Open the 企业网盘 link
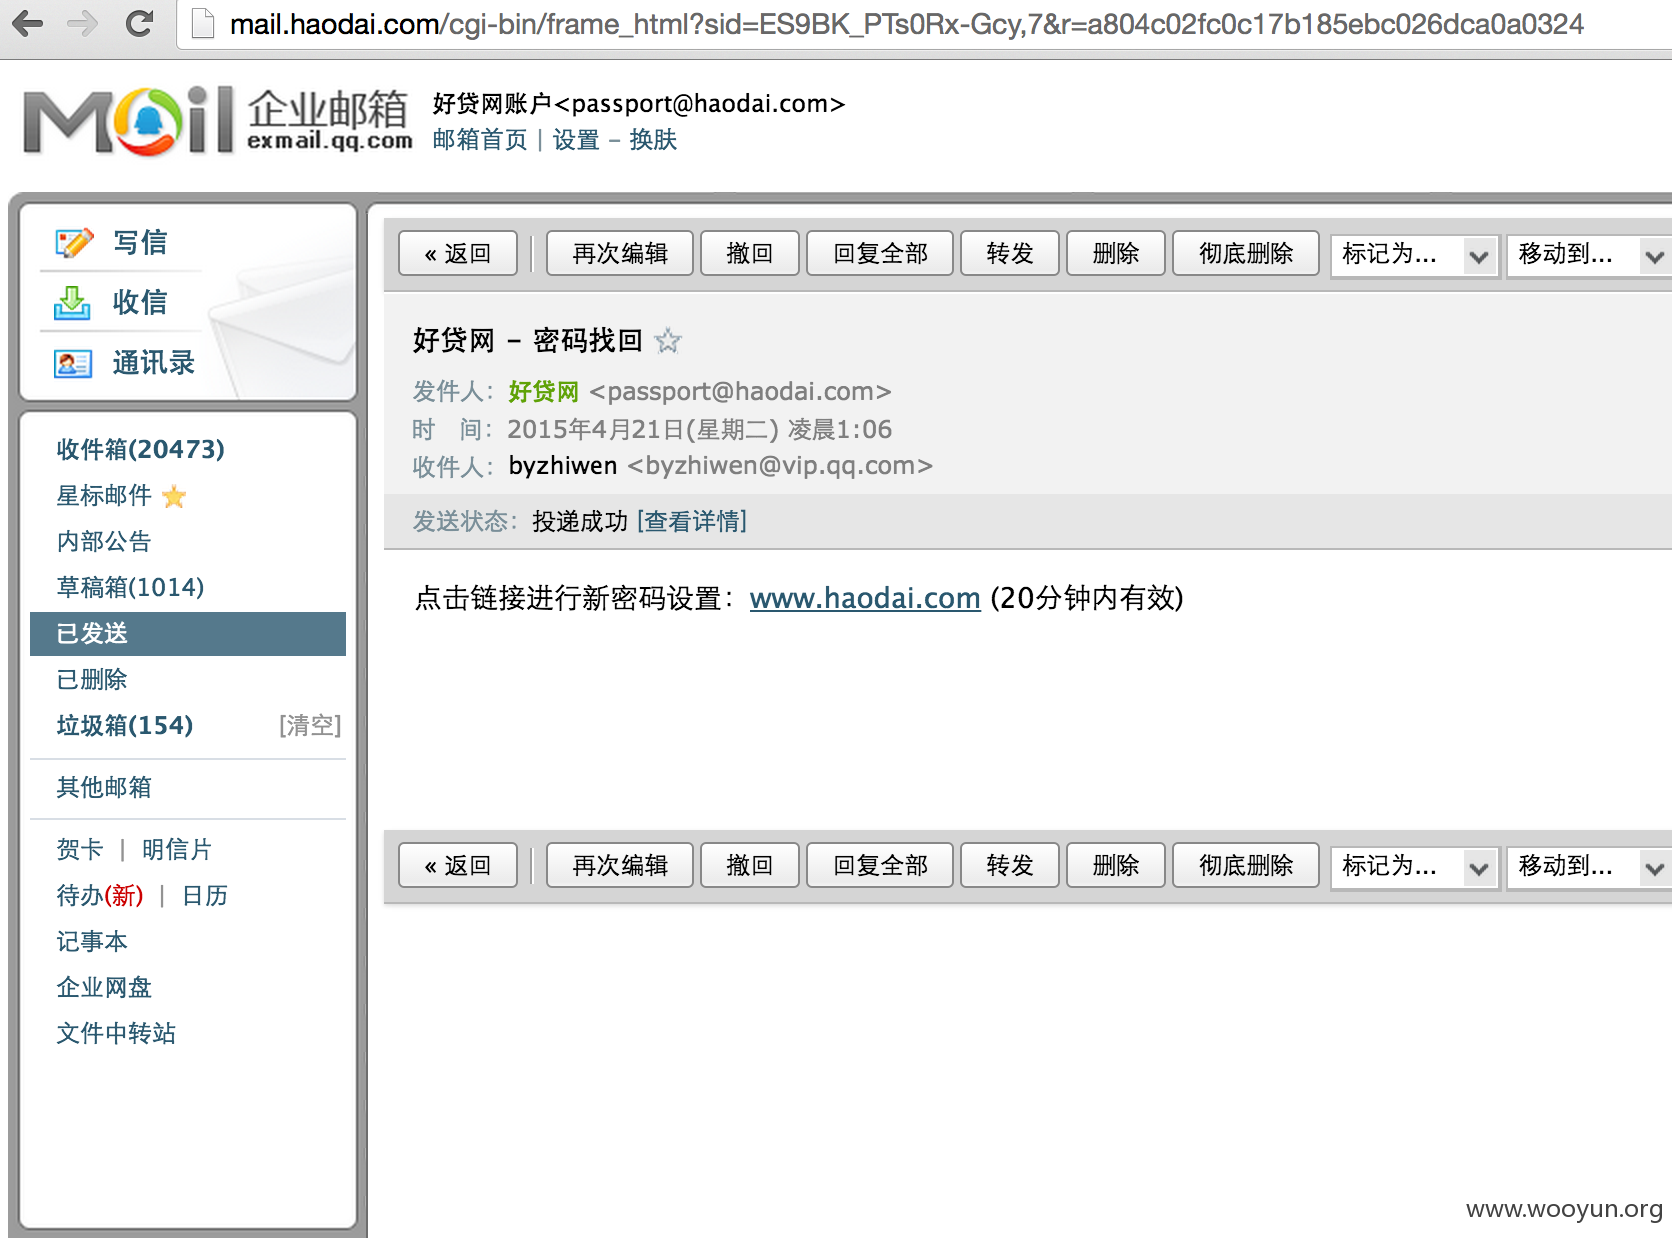This screenshot has width=1672, height=1238. tap(104, 988)
